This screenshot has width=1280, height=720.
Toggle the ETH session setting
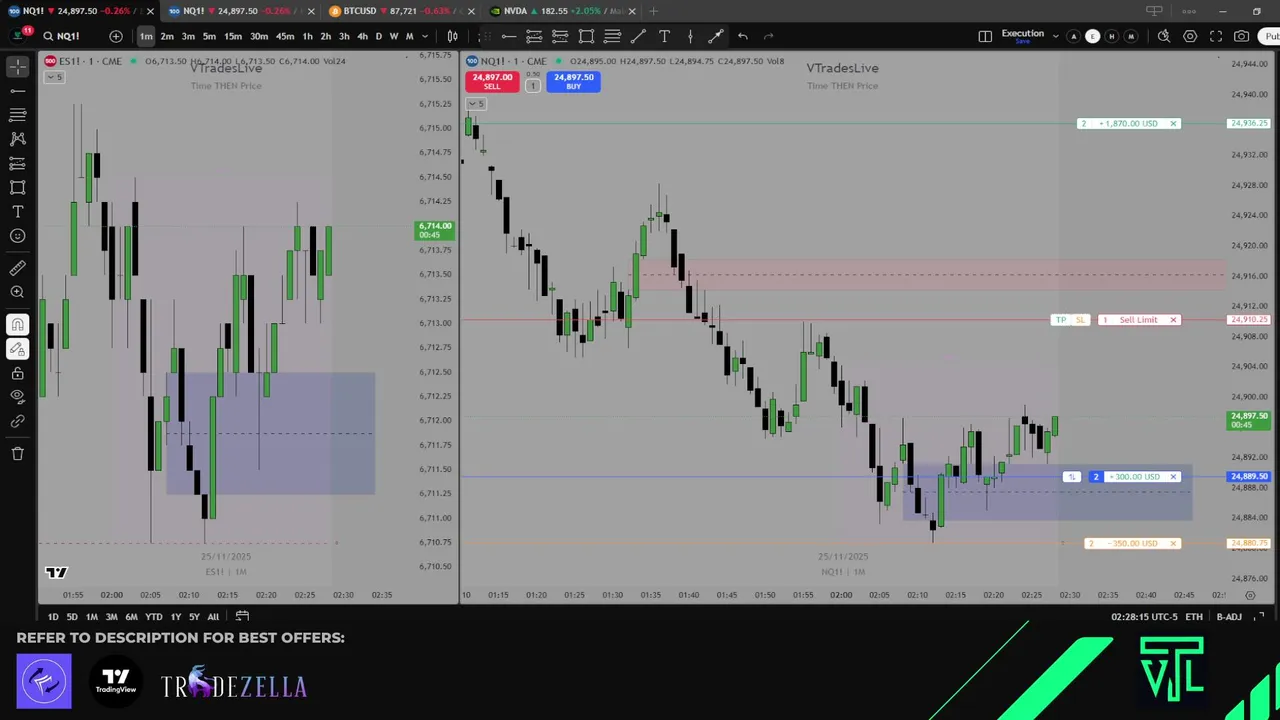click(x=1194, y=617)
